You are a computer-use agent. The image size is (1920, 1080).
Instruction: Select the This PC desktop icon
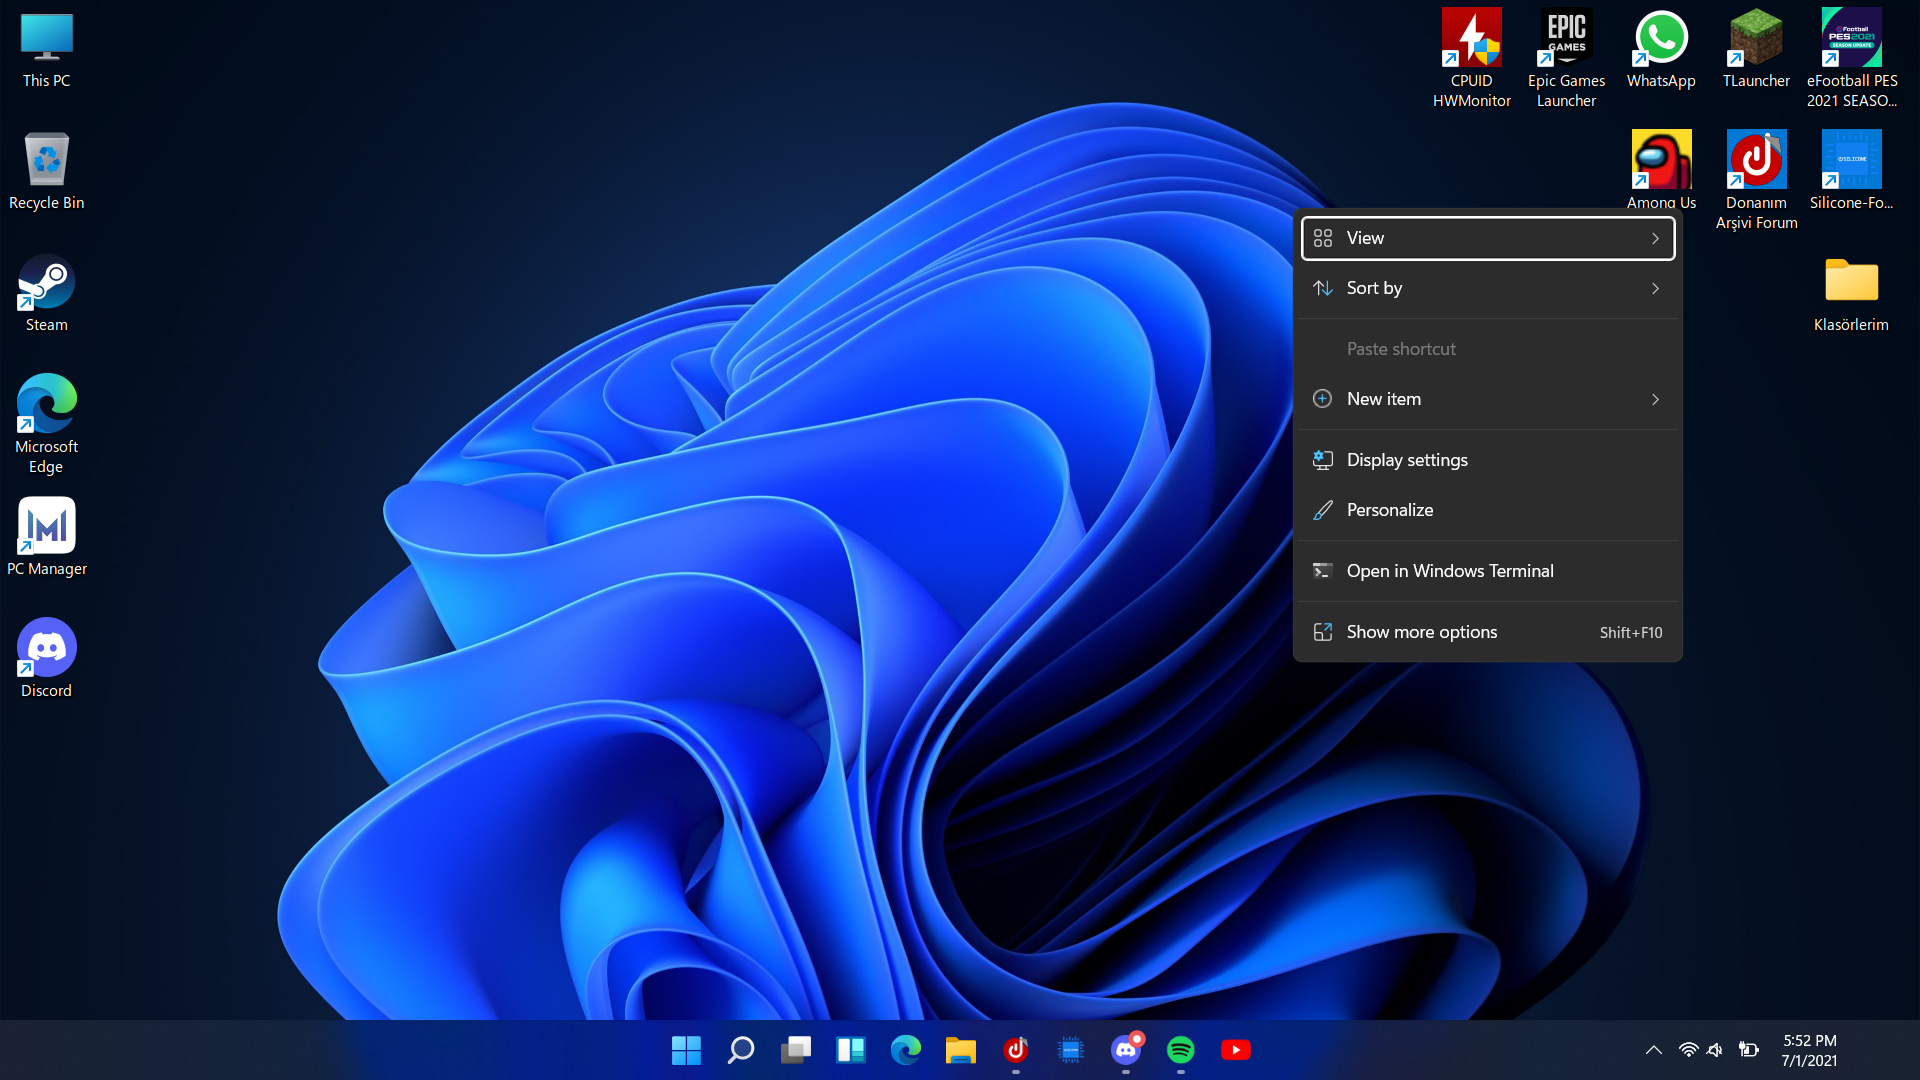(46, 50)
